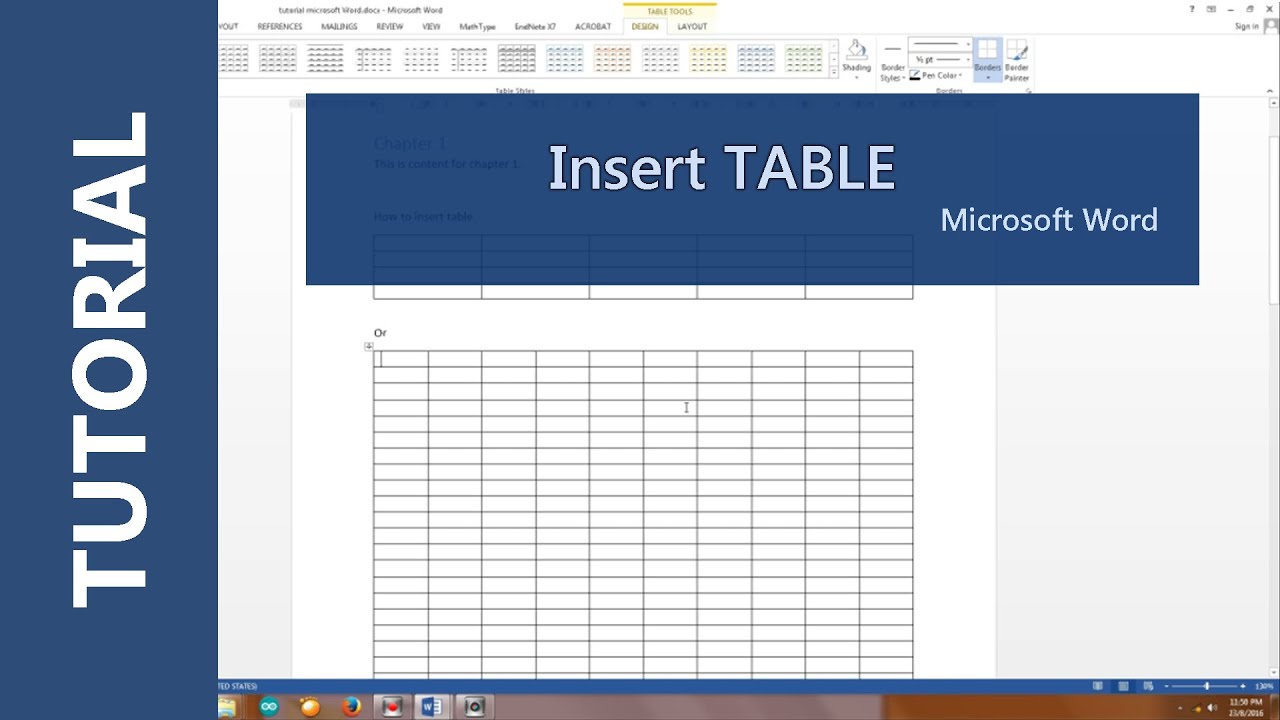Apply the green-accent table style

(804, 58)
